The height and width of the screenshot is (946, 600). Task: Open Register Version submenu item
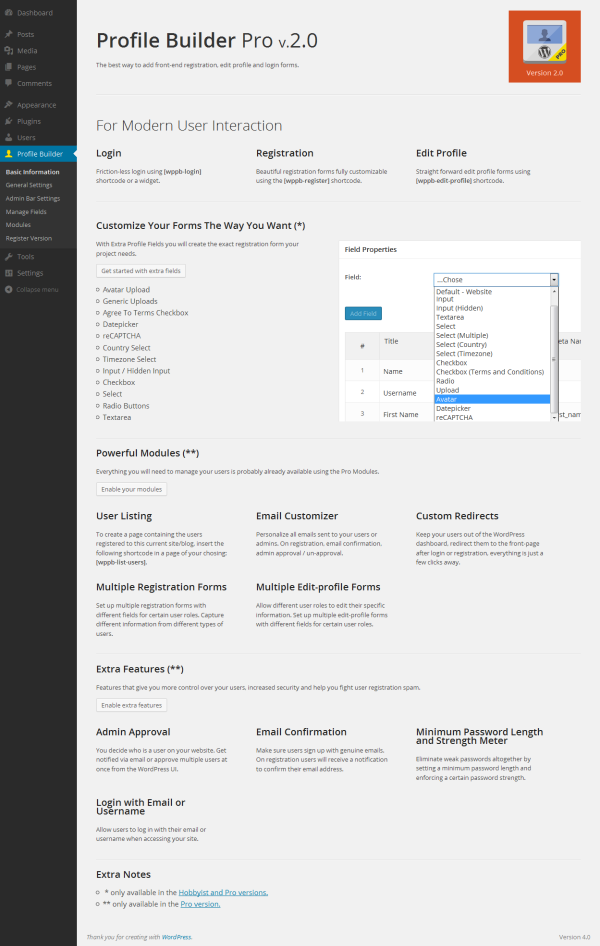tap(29, 238)
